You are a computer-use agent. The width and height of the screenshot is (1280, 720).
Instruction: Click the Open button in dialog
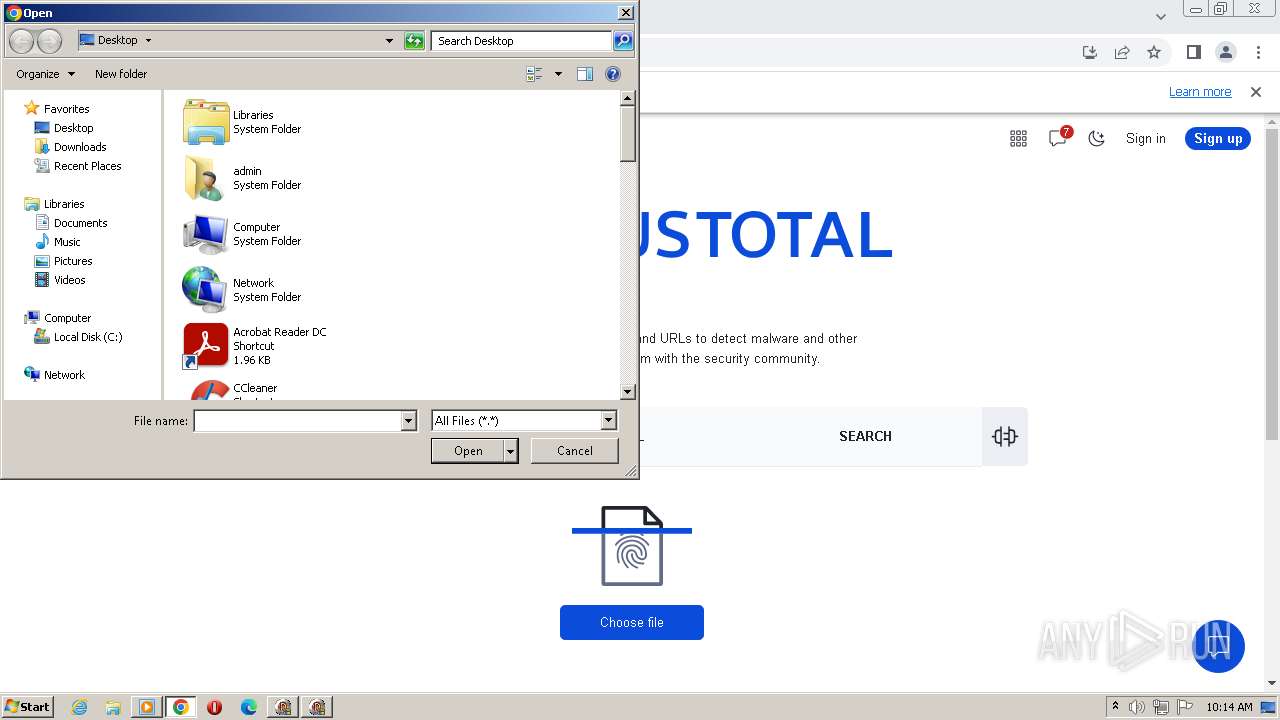point(468,451)
